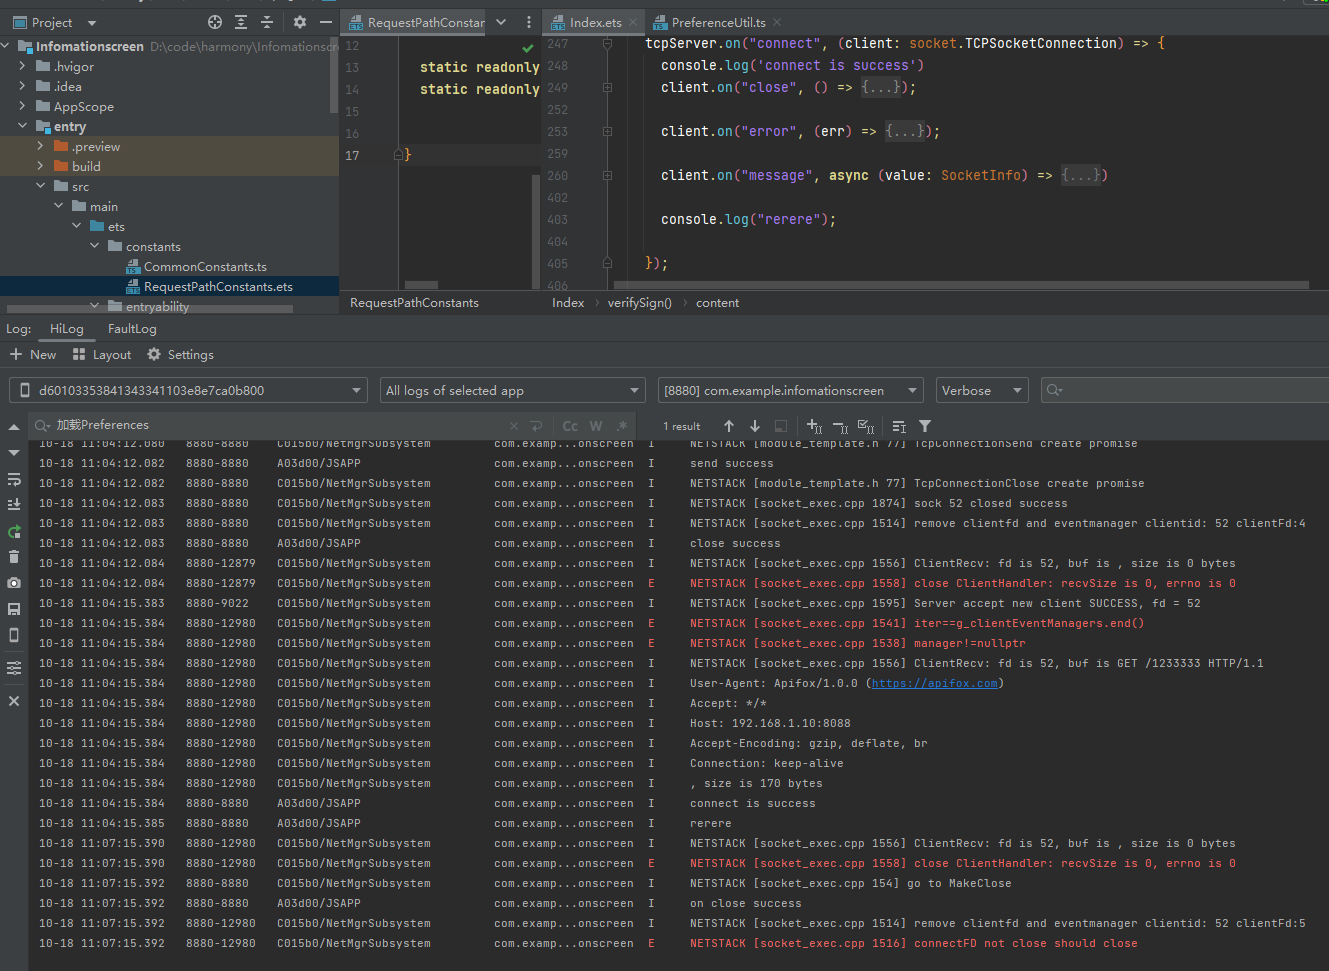Select the HiLog tab
The width and height of the screenshot is (1329, 971).
[x=67, y=329]
